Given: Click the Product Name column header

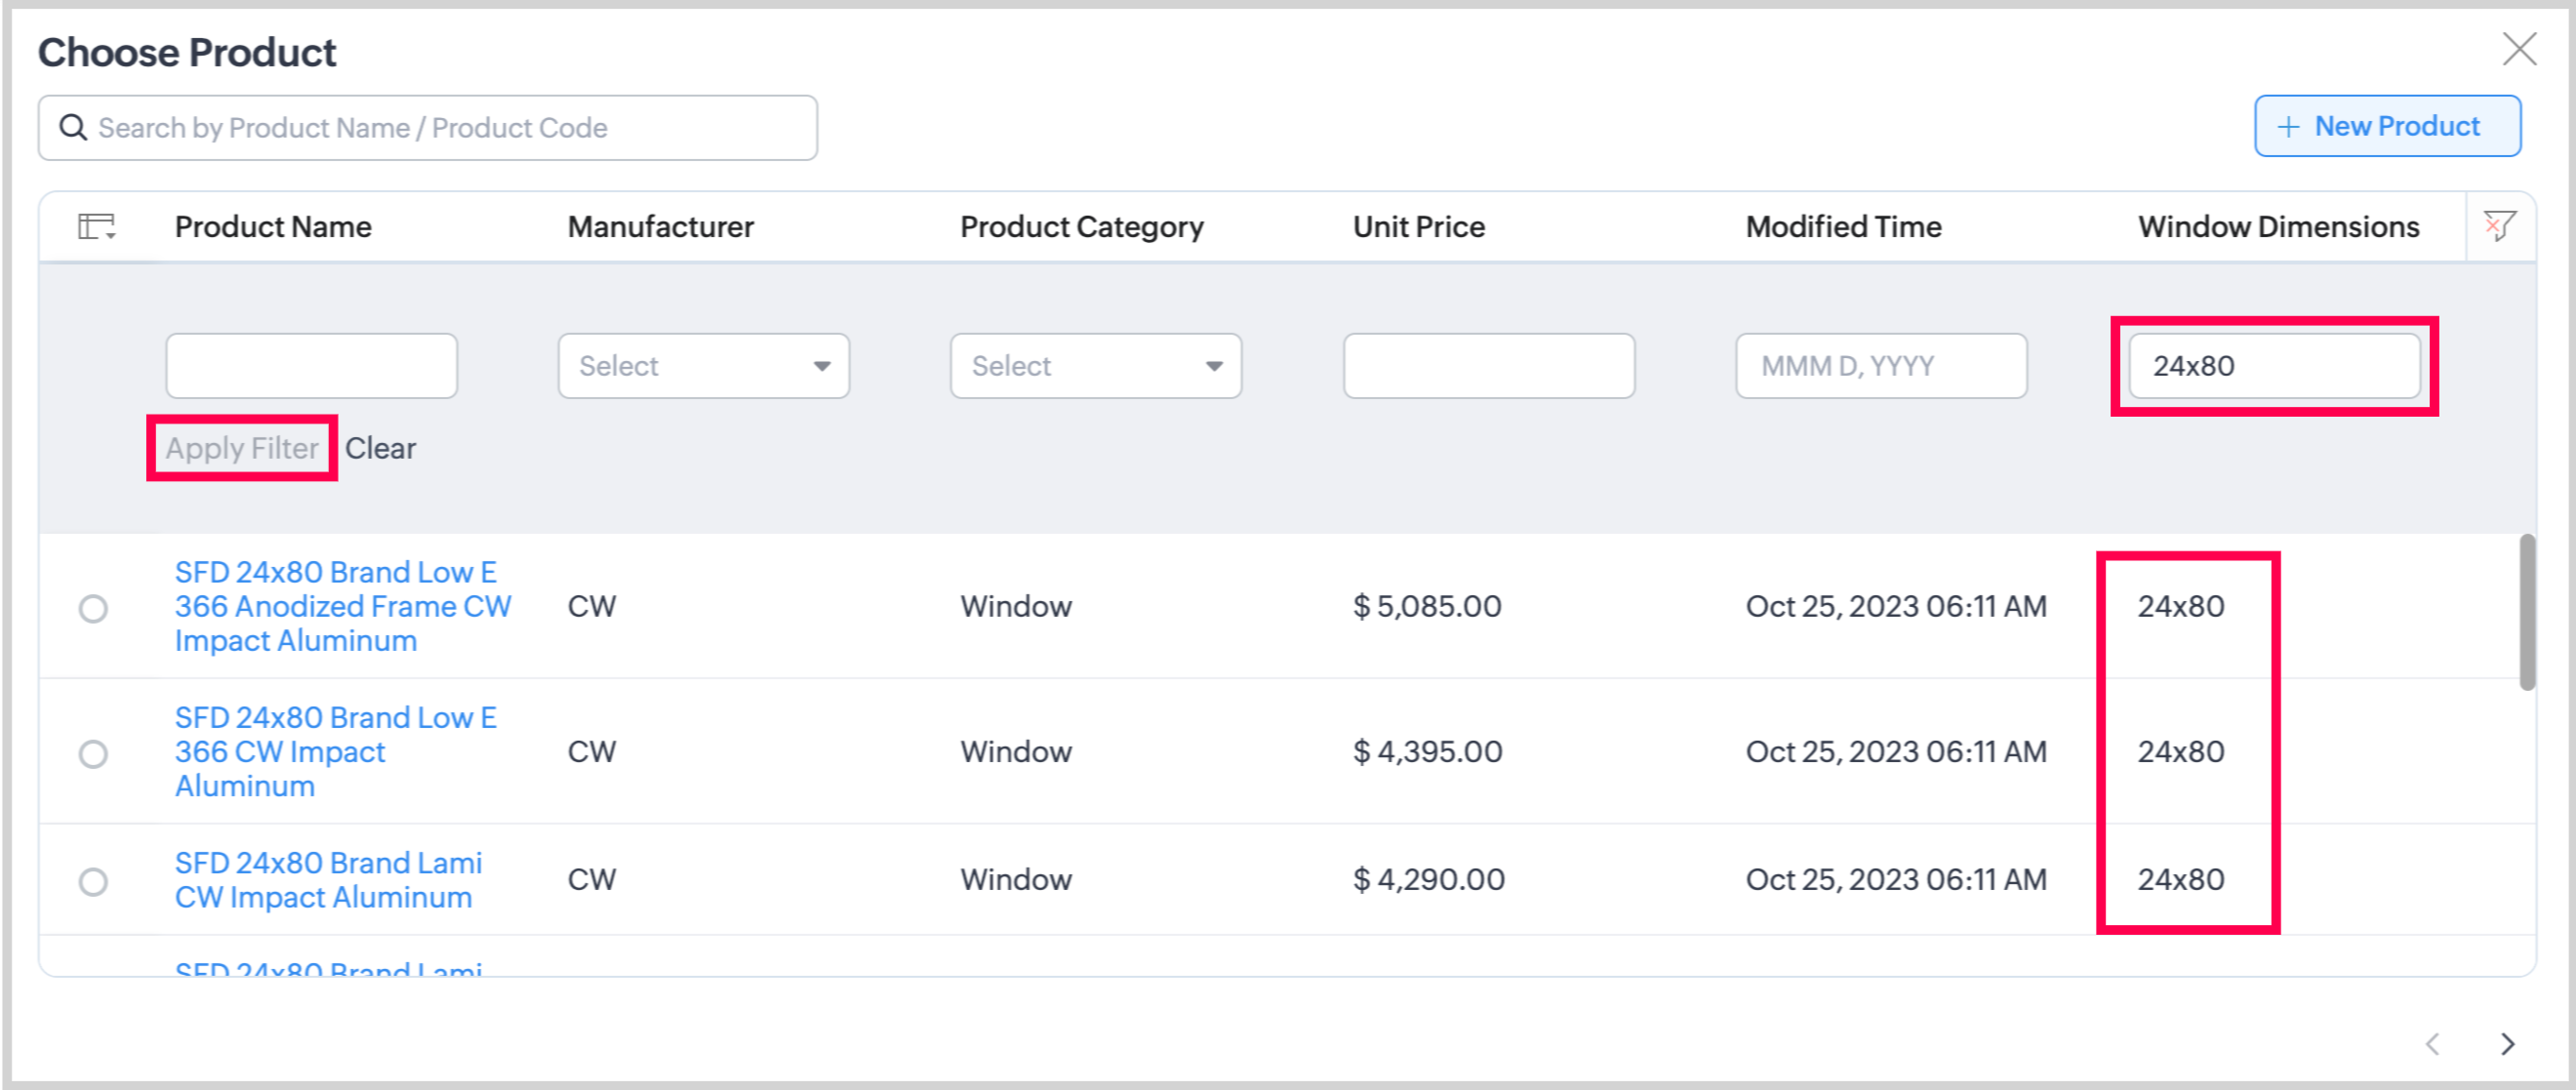Looking at the screenshot, I should tap(273, 227).
